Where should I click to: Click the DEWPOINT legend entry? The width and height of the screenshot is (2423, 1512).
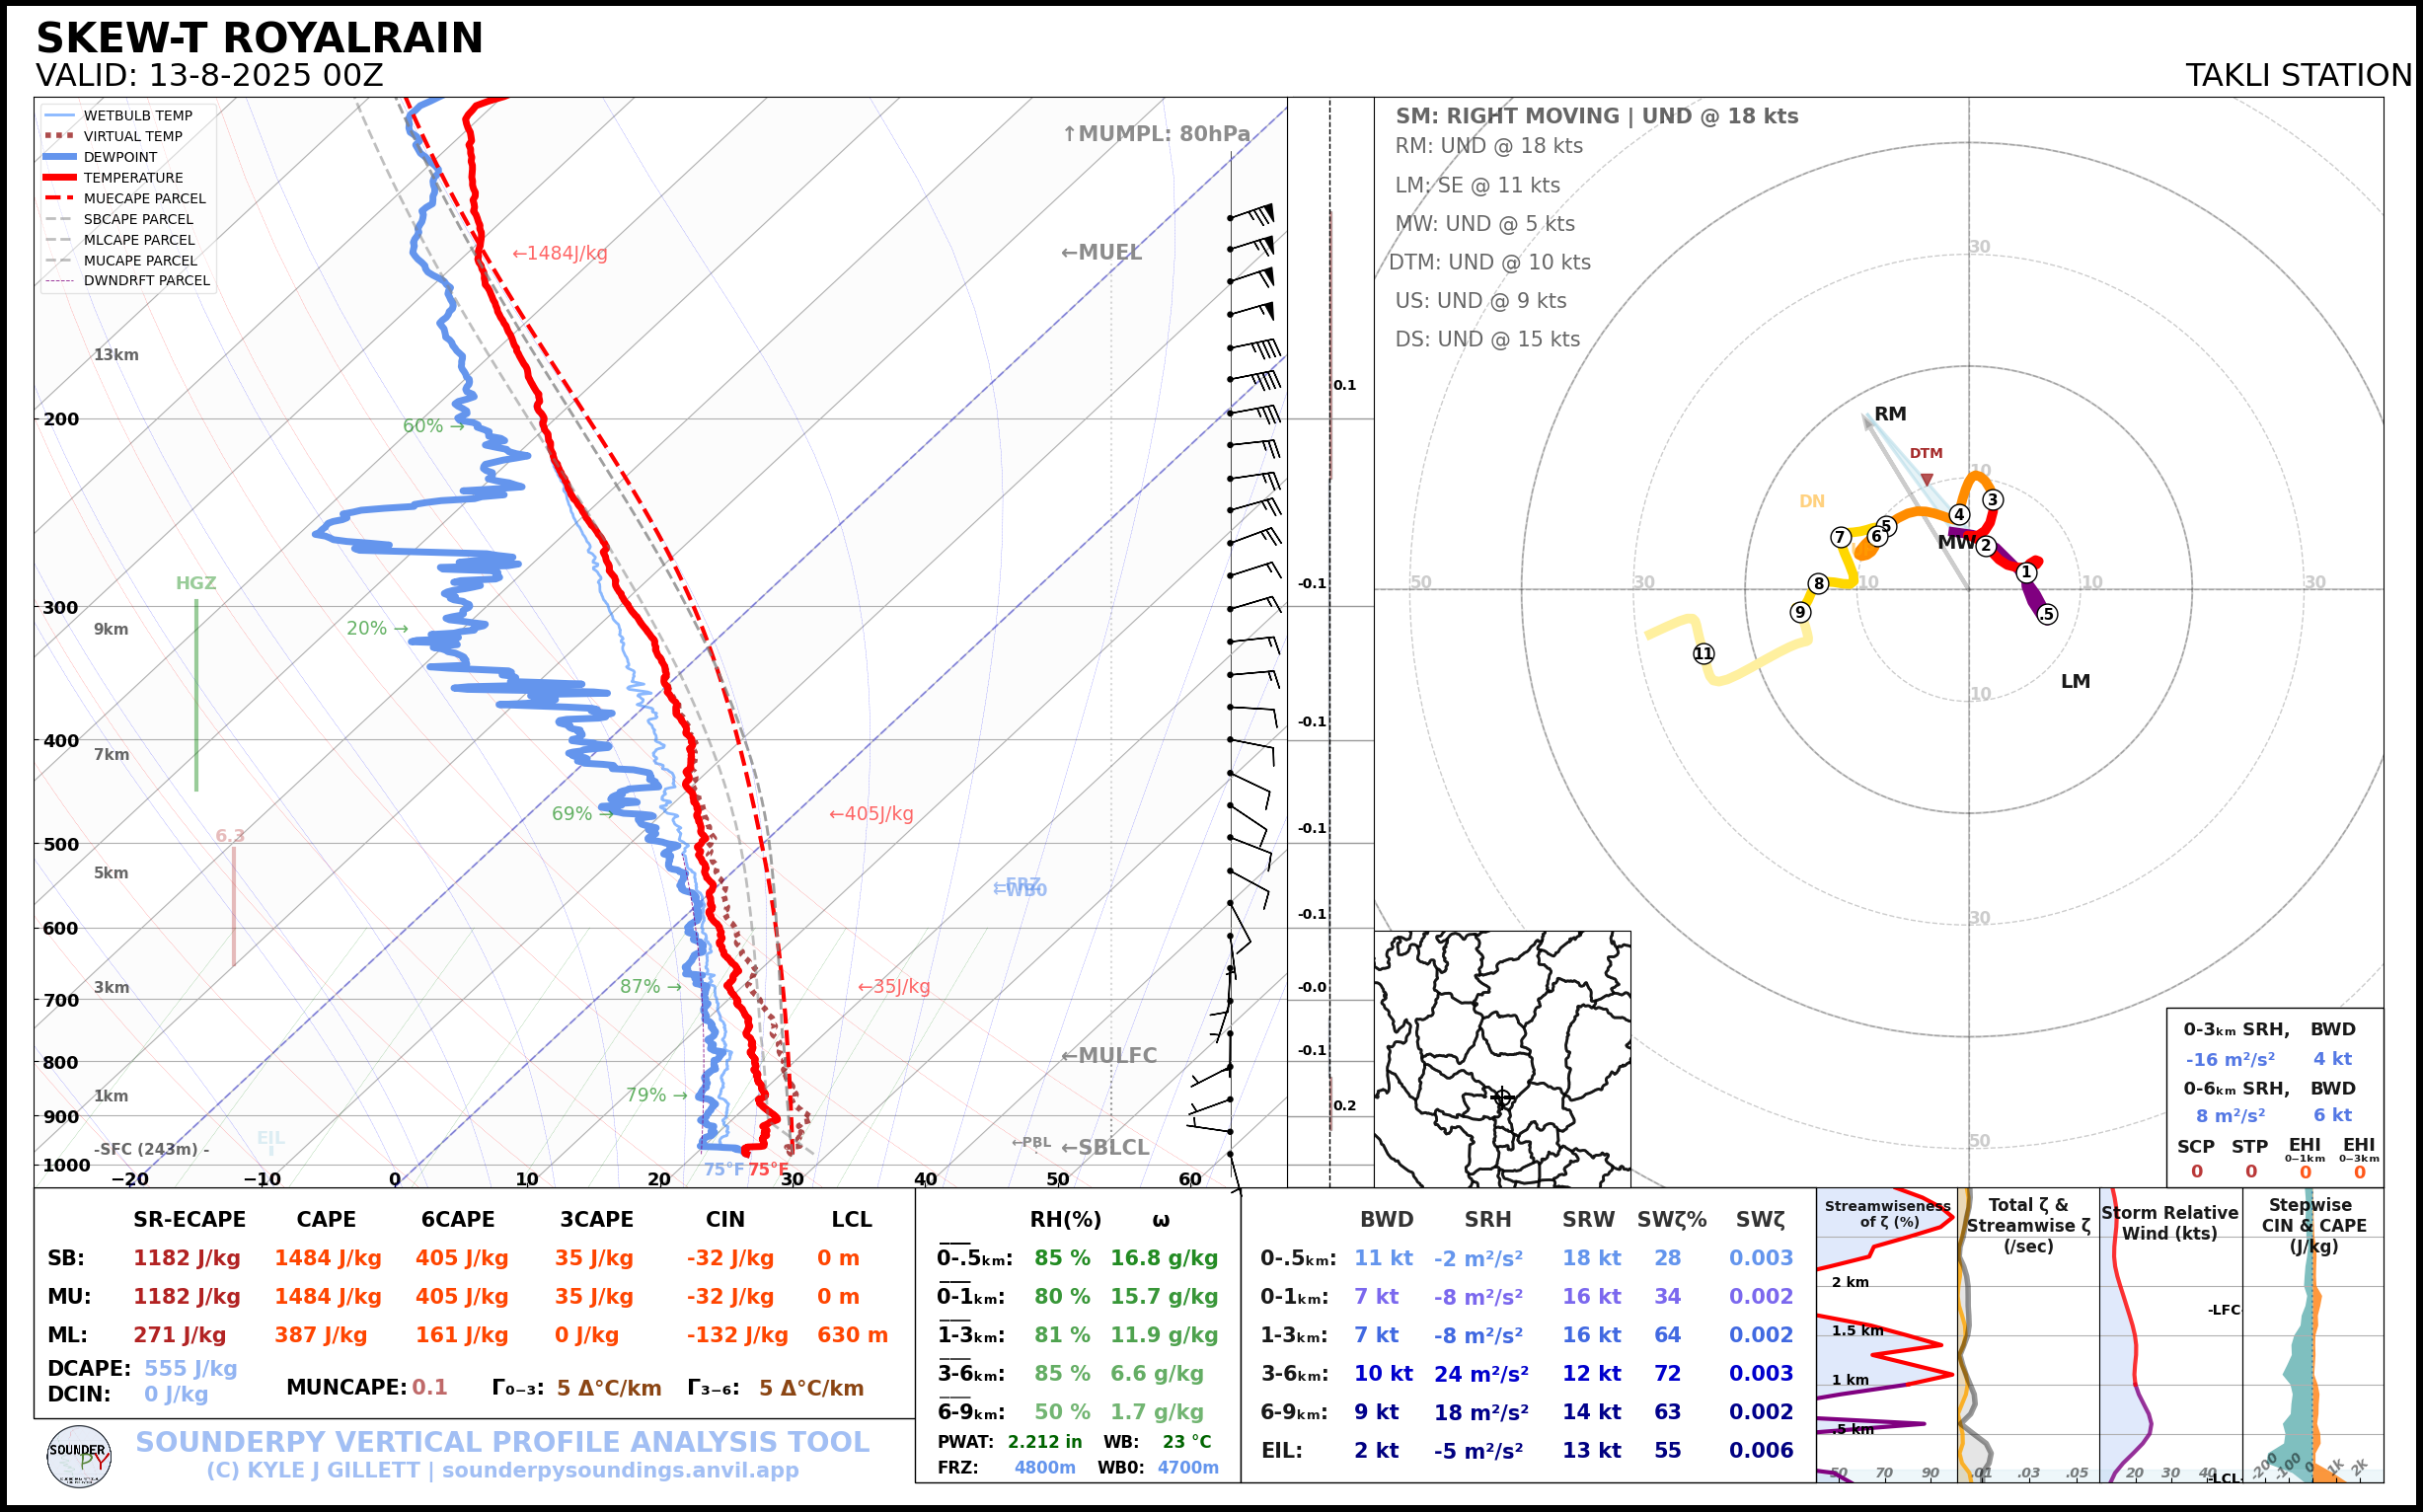(x=120, y=157)
